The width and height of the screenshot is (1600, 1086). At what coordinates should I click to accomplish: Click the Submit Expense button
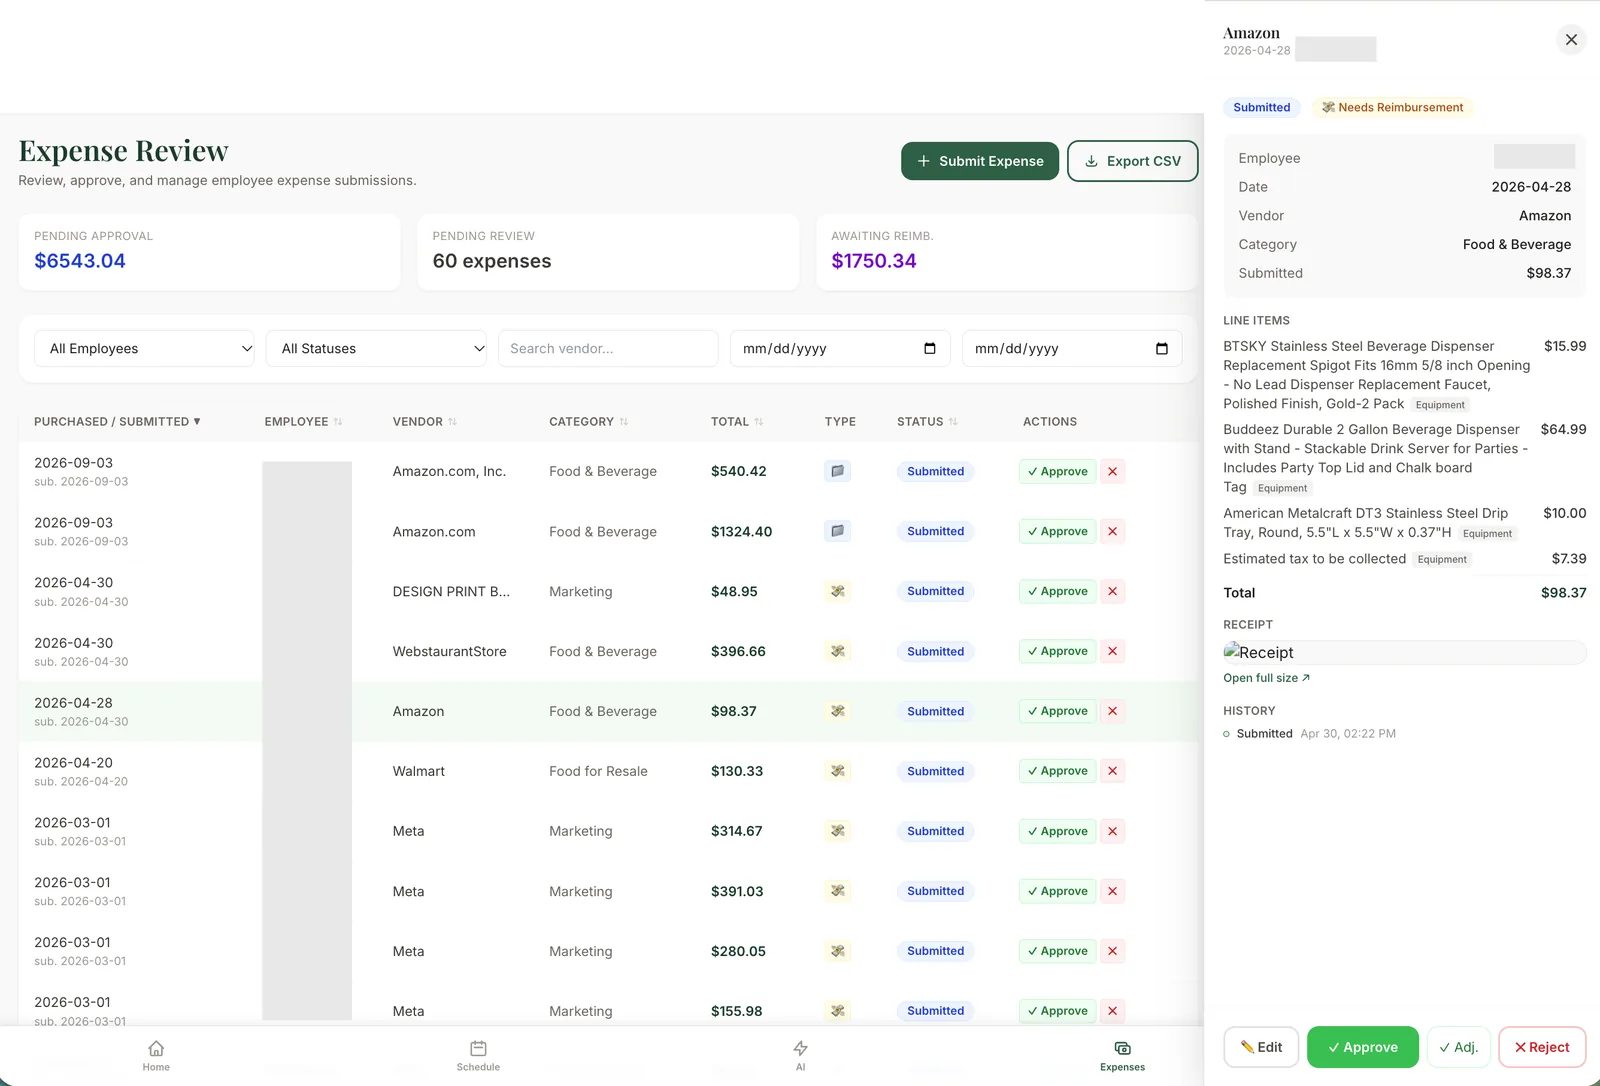[980, 161]
